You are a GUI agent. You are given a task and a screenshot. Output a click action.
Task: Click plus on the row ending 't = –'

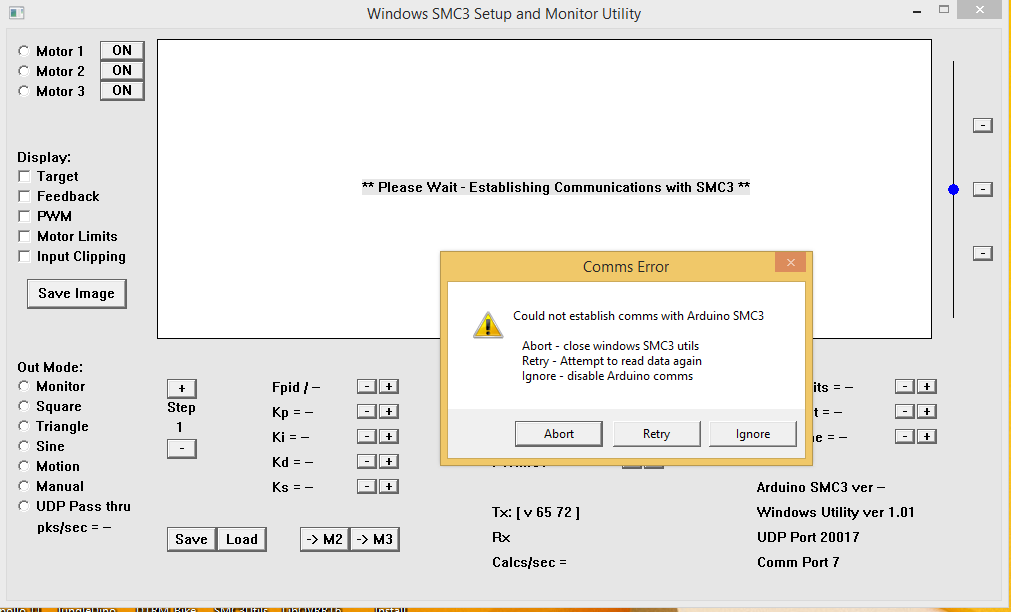tap(927, 411)
